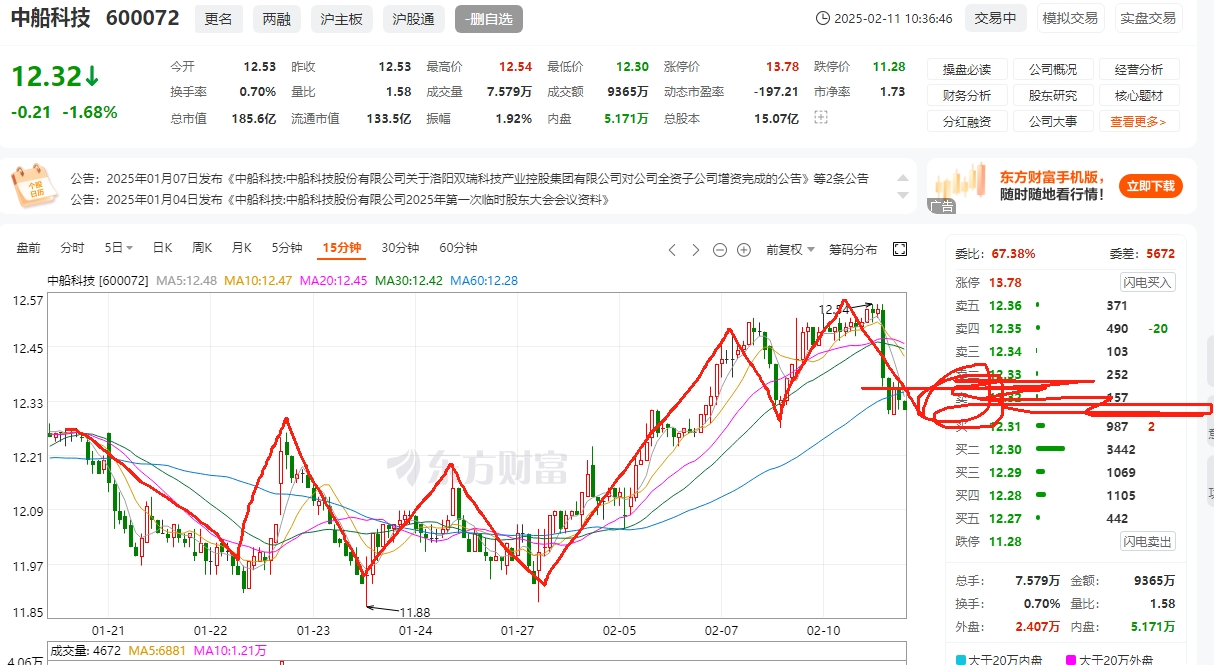The height and width of the screenshot is (665, 1214).
Task: Click 查看更多> link
Action: pyautogui.click(x=1139, y=122)
